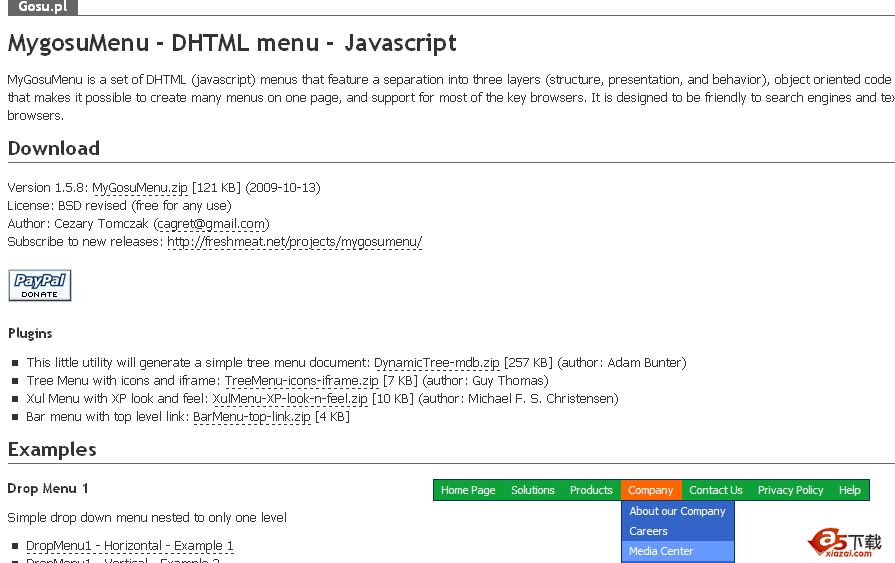Select Products in the green menu

591,490
